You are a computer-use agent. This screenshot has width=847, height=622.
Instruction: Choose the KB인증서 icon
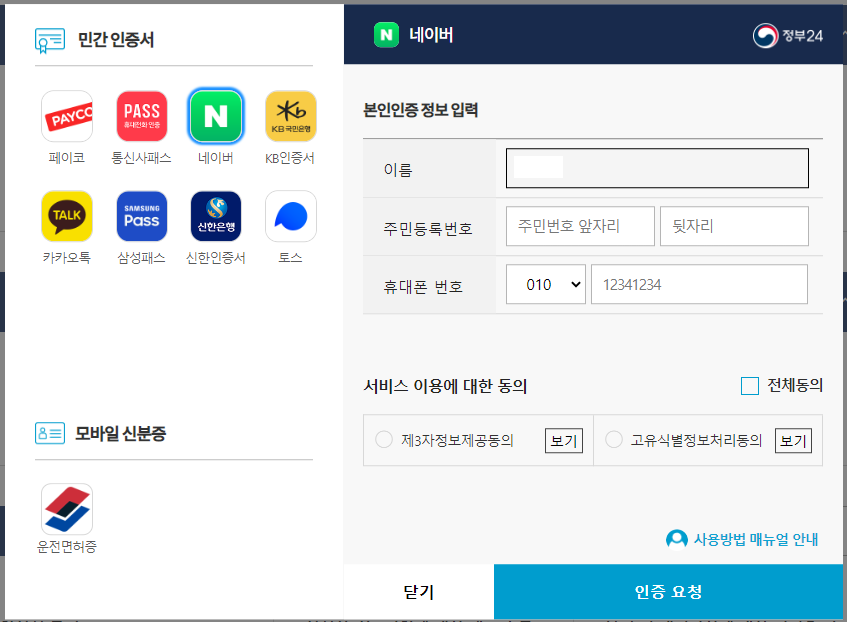click(291, 116)
